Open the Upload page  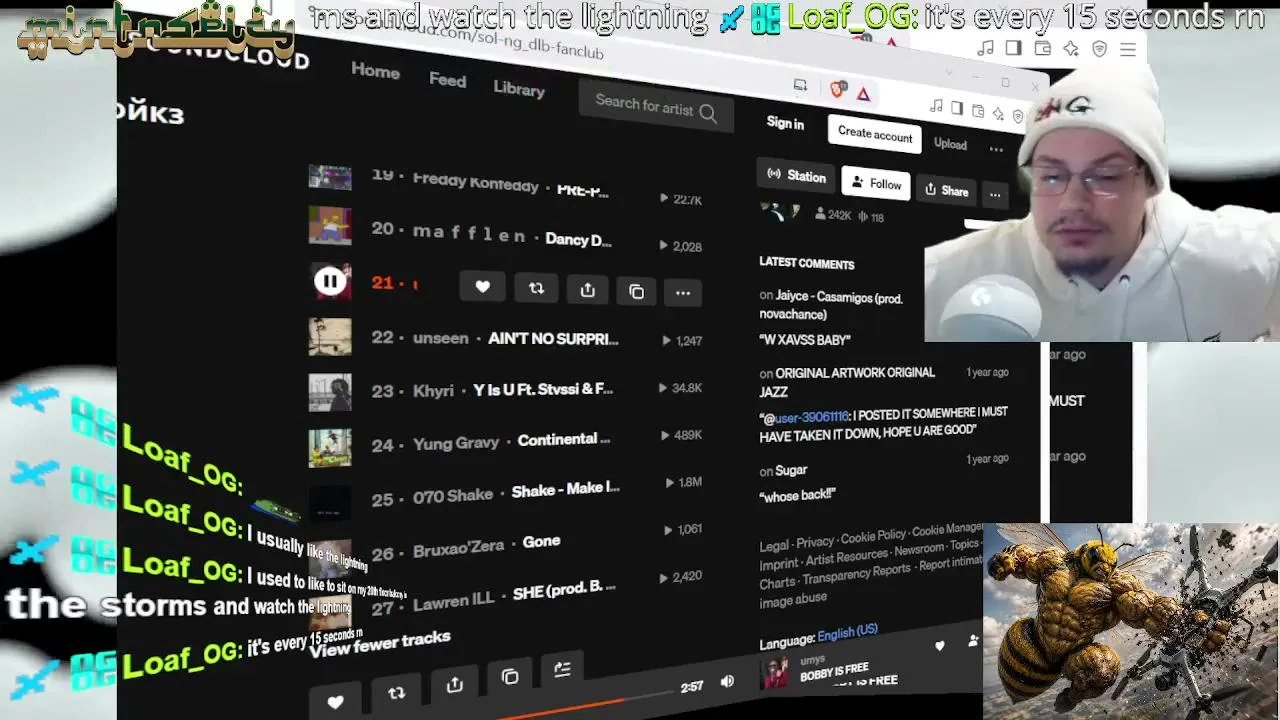pyautogui.click(x=950, y=144)
